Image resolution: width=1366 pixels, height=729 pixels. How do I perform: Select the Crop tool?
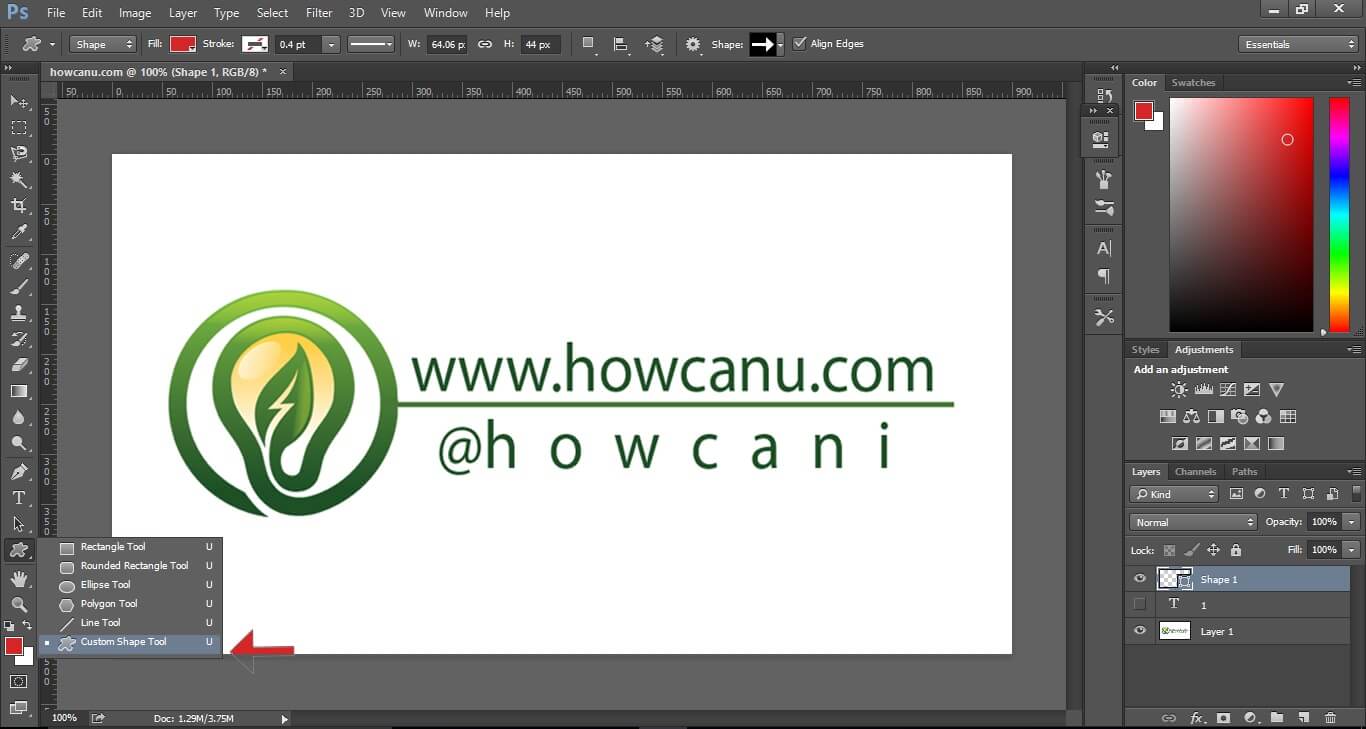point(19,206)
